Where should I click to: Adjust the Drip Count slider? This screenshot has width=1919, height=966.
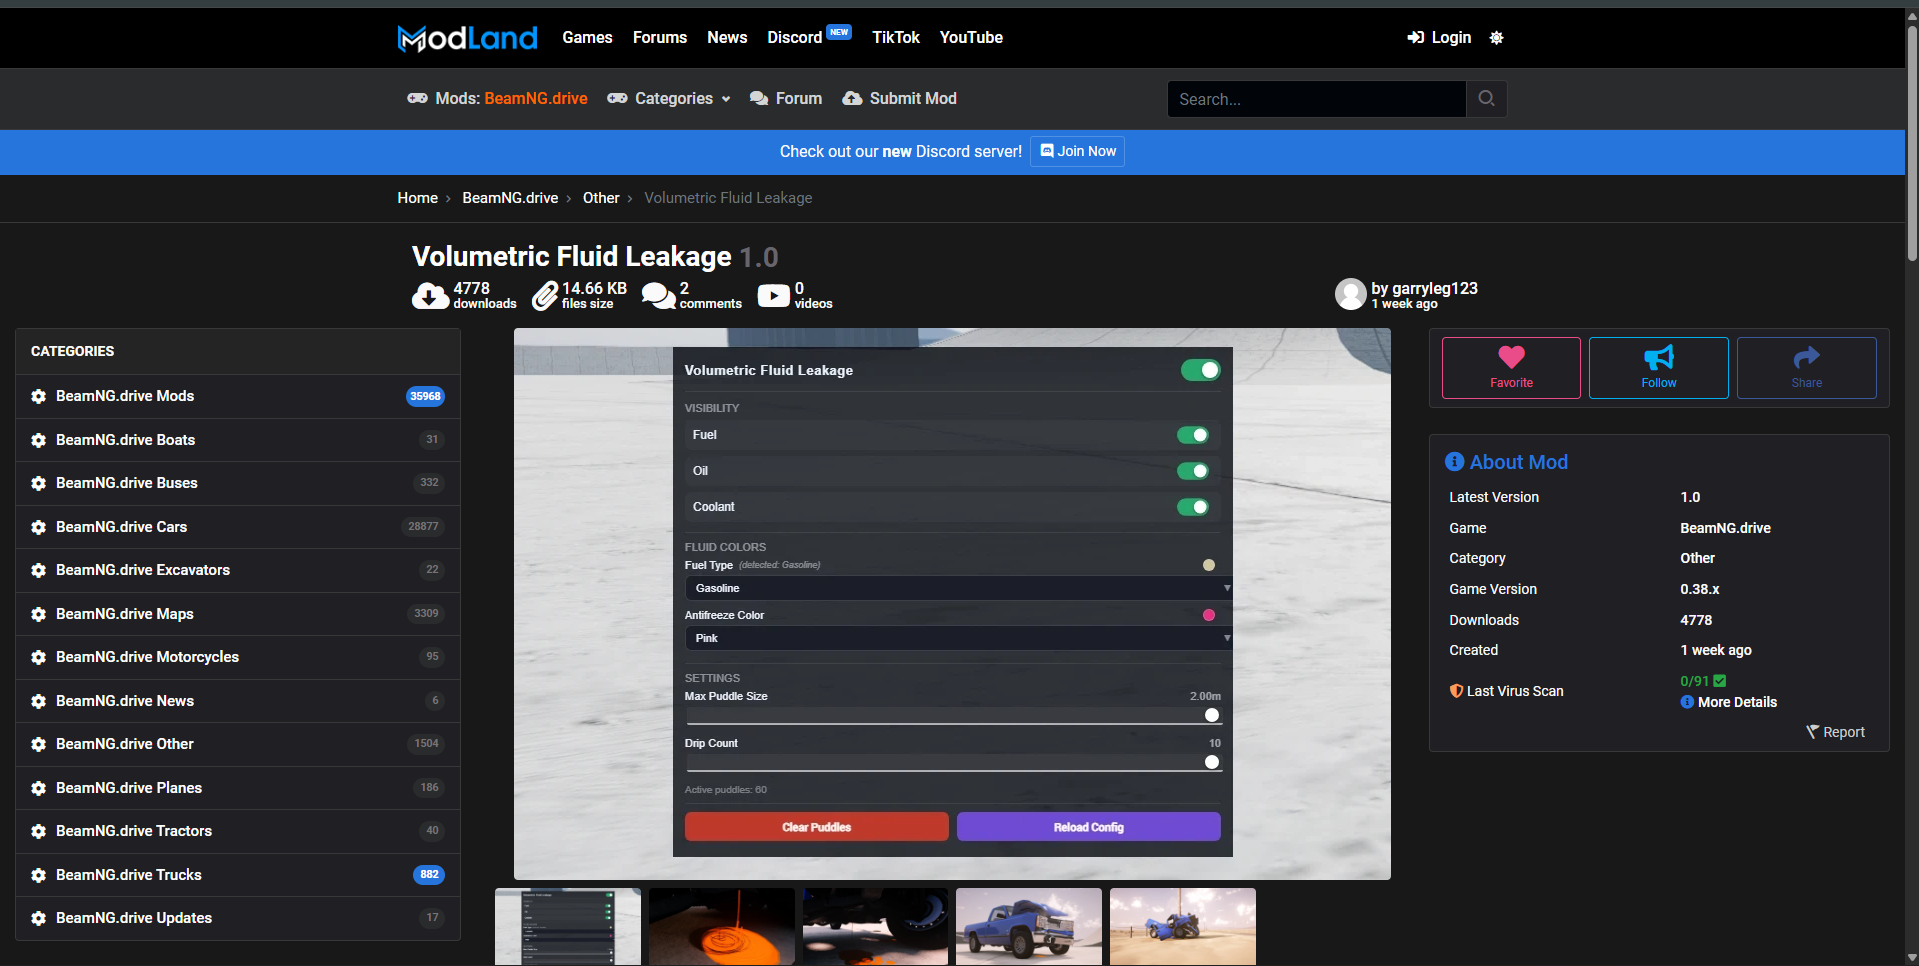pos(953,762)
